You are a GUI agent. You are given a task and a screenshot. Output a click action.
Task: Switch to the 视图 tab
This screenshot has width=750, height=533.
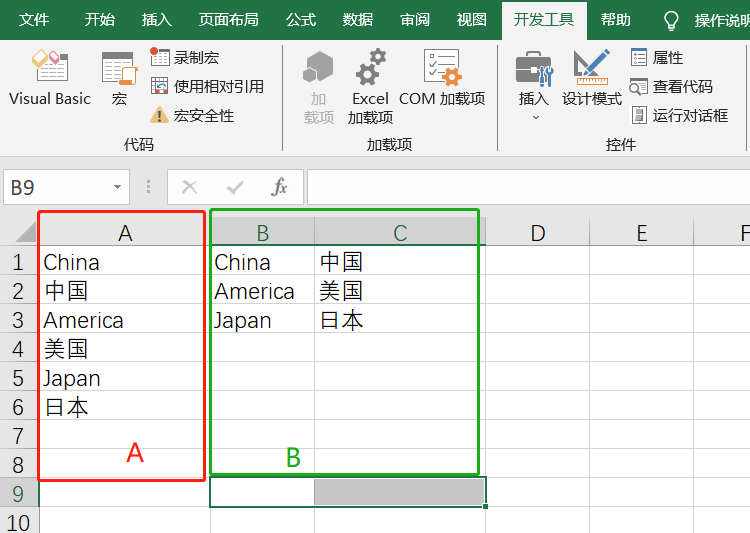pos(472,20)
